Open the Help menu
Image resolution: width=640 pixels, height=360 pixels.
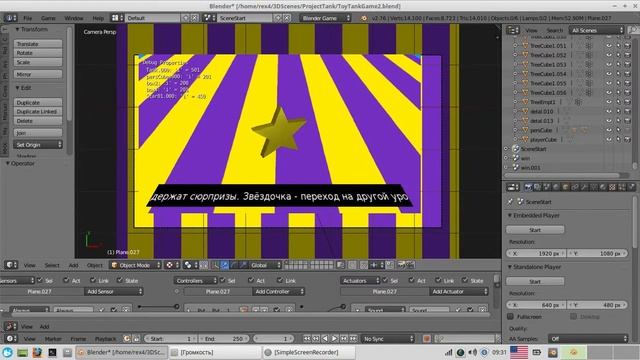pos(98,18)
